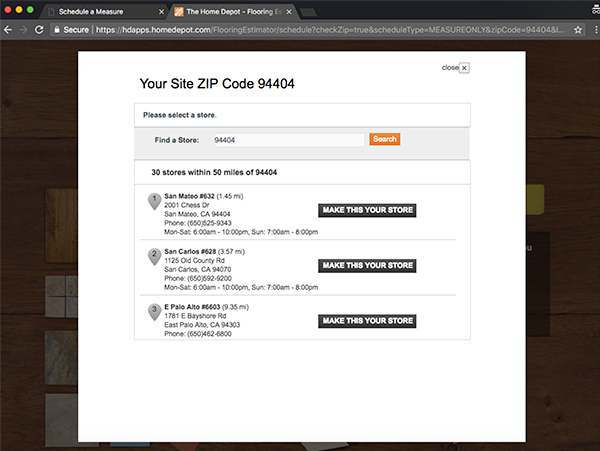The width and height of the screenshot is (600, 451).
Task: Click the 30 stores within 50 miles heading
Action: click(x=214, y=173)
